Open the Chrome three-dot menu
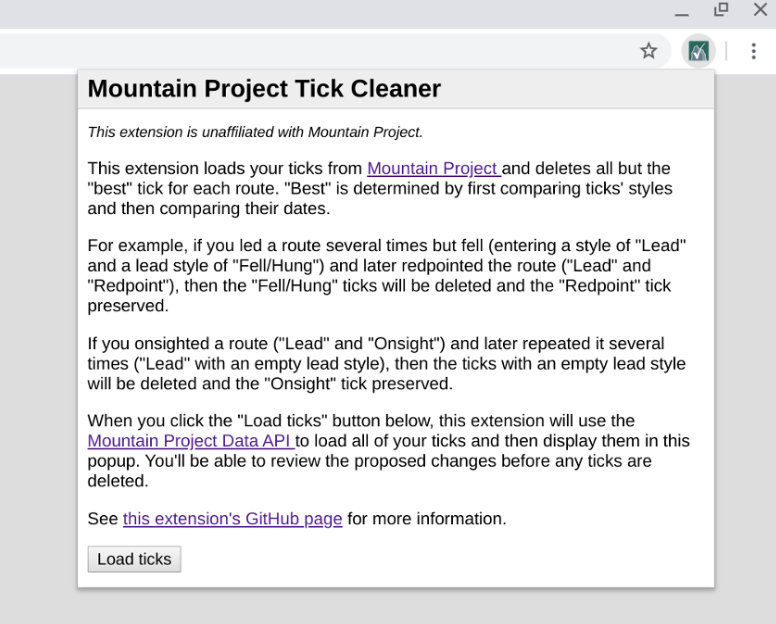 tap(753, 51)
